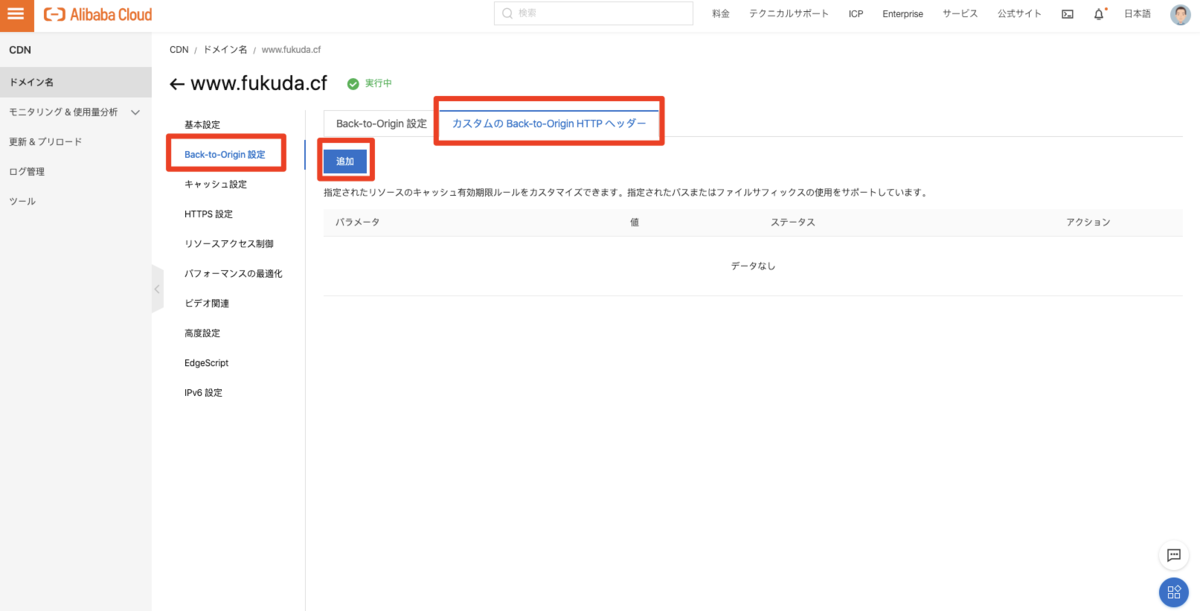Click the www.fukuda.cf breadcrumb text

[x=291, y=49]
